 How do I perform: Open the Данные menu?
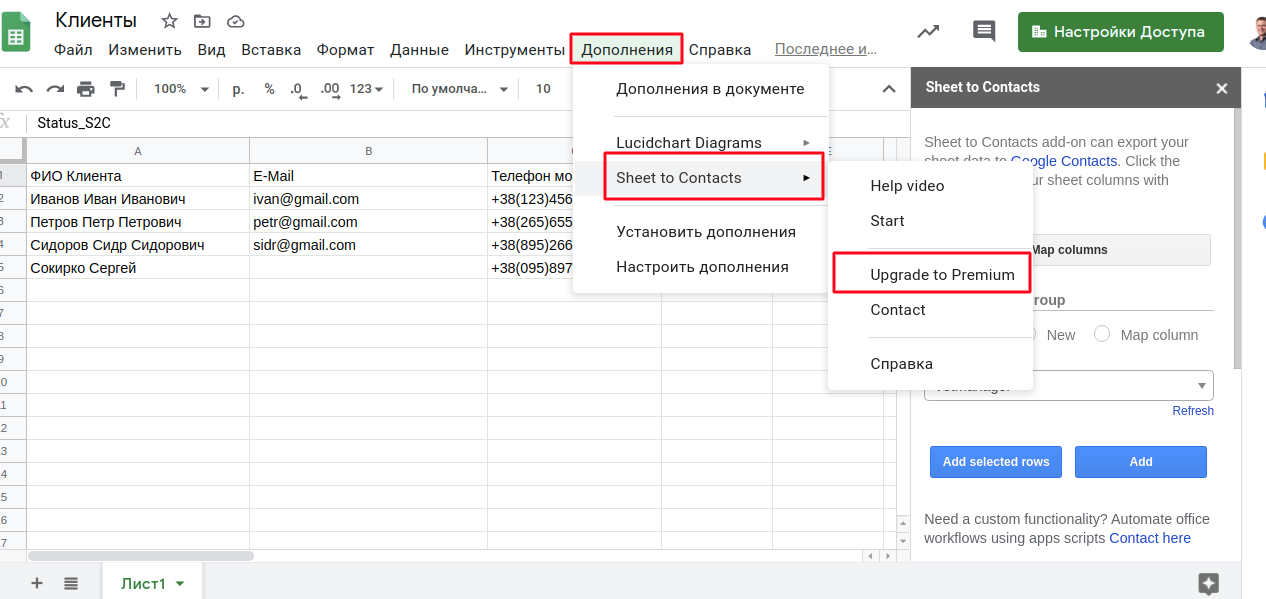[x=419, y=49]
